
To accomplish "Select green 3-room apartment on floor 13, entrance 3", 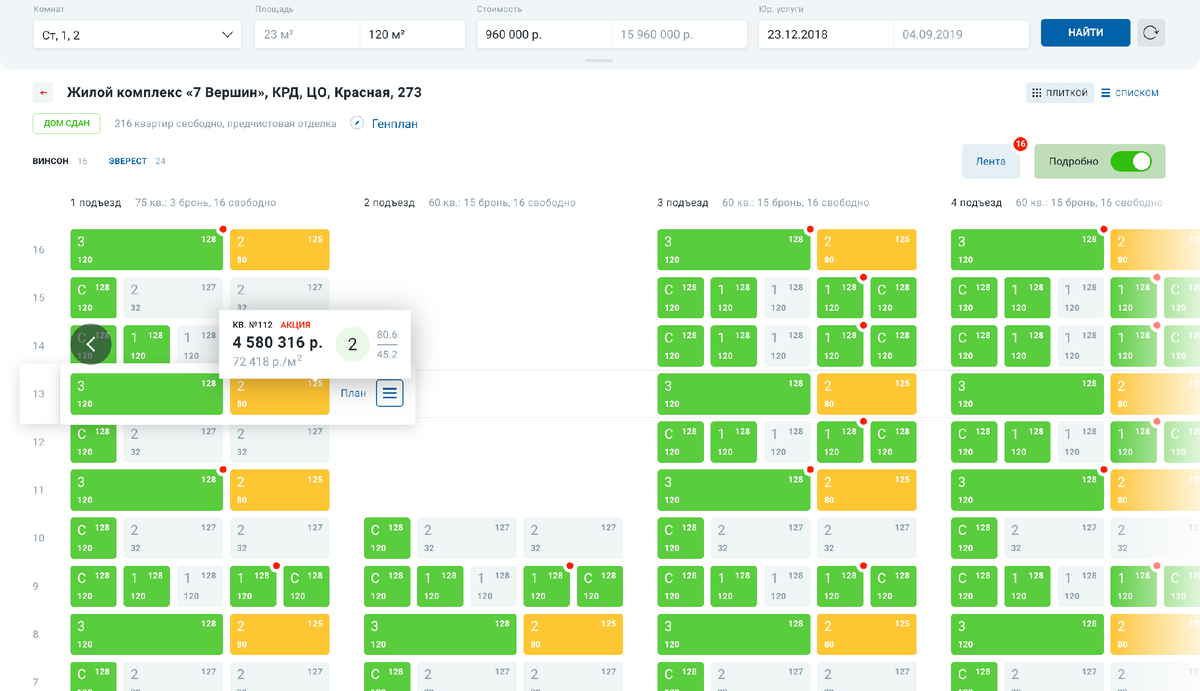I will coord(734,394).
